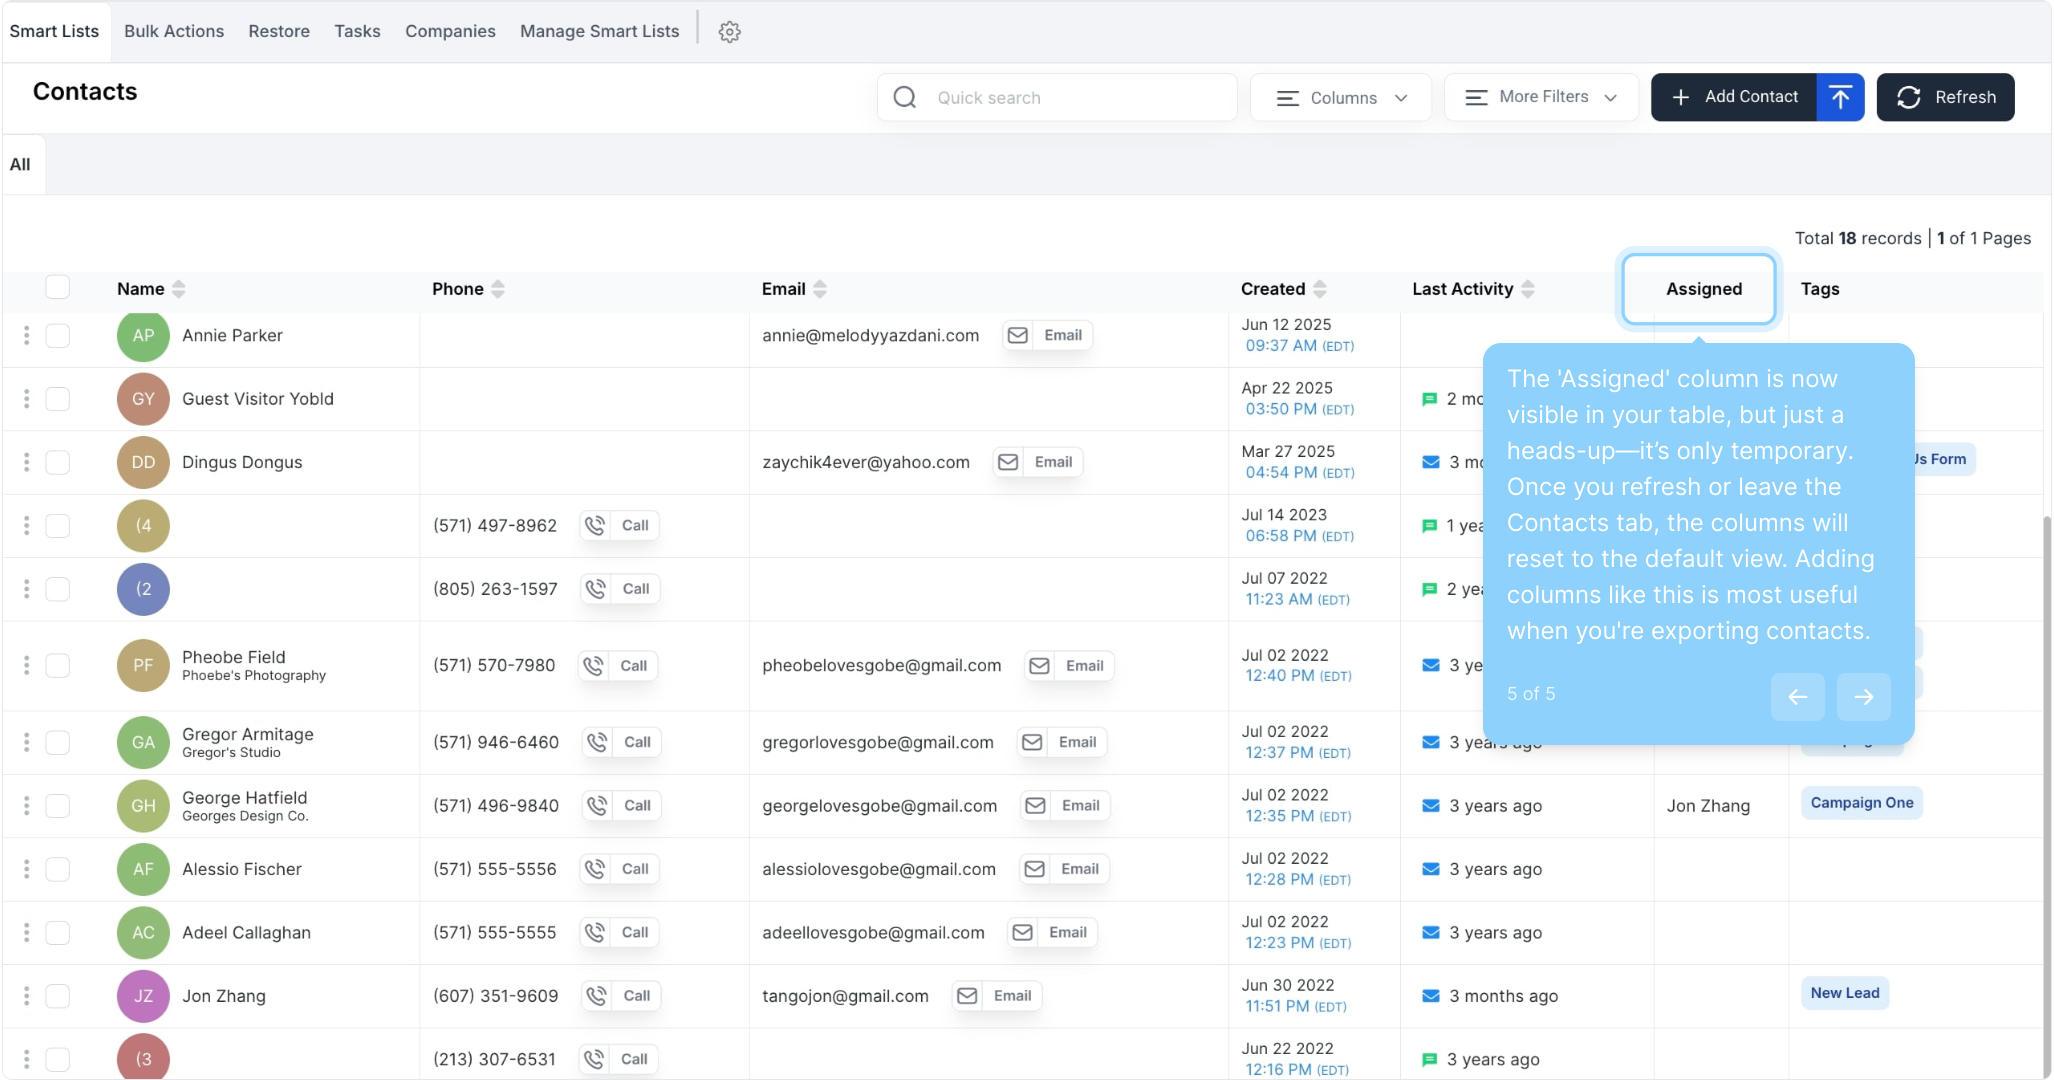2054x1080 pixels.
Task: Expand the Columns dropdown
Action: click(x=1341, y=98)
